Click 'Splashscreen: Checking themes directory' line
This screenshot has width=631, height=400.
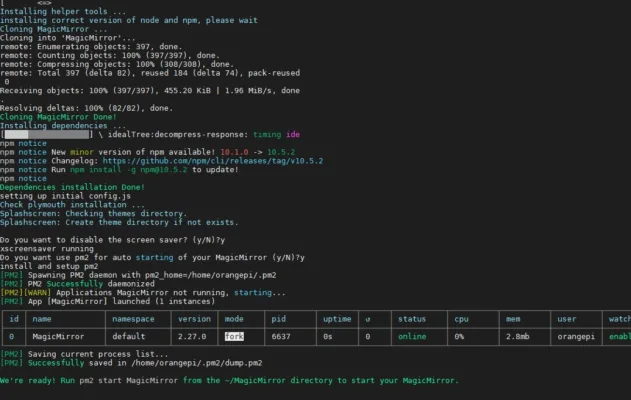pyautogui.click(x=93, y=214)
